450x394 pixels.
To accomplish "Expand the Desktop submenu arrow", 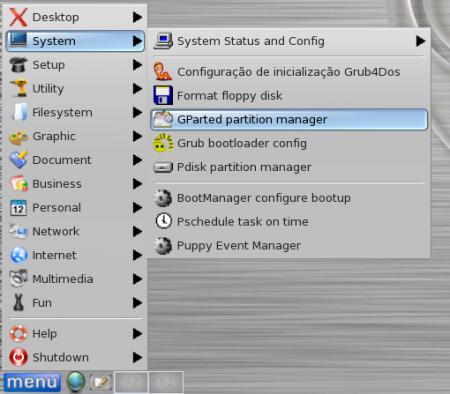I will tap(137, 17).
